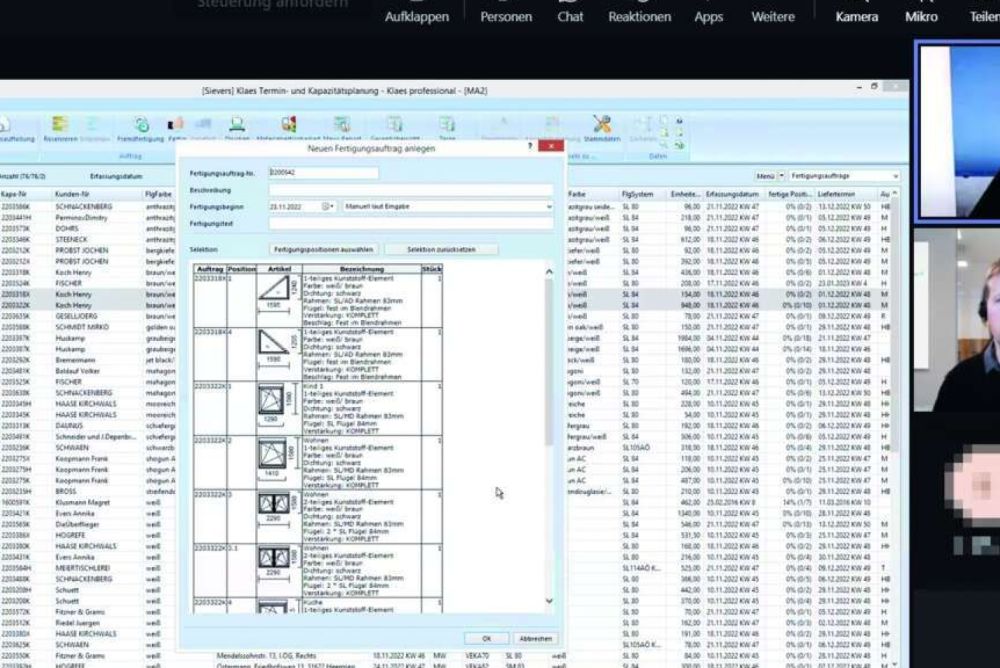The height and width of the screenshot is (668, 1000).
Task: Open Personen in the meeting bar
Action: pos(506,16)
